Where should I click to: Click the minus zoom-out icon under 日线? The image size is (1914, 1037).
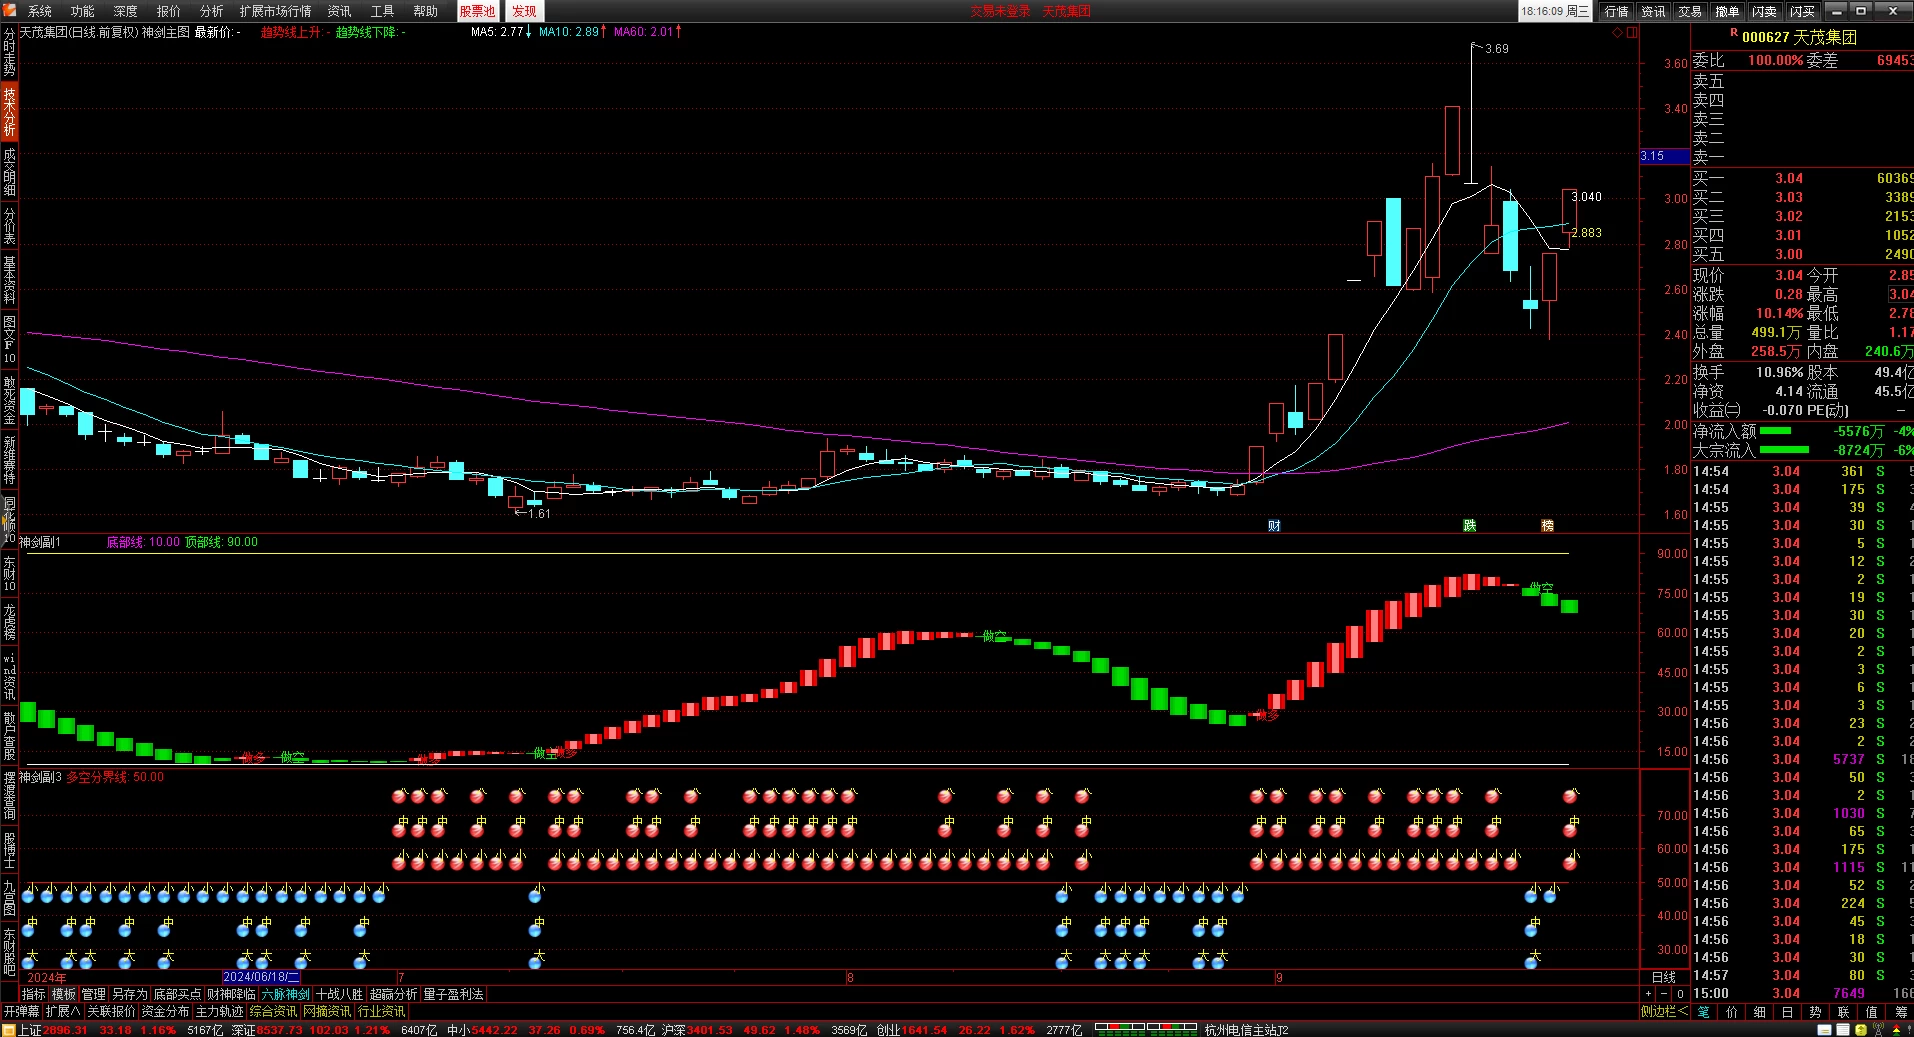(1664, 994)
